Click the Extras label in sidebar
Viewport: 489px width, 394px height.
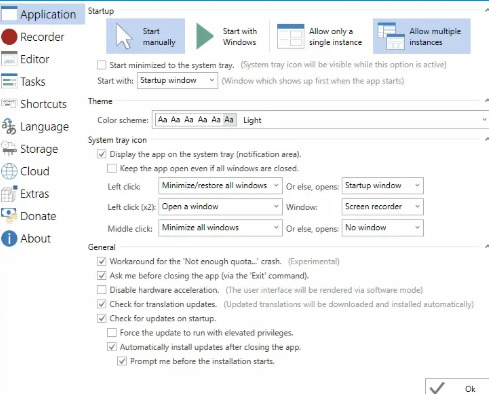pyautogui.click(x=35, y=194)
